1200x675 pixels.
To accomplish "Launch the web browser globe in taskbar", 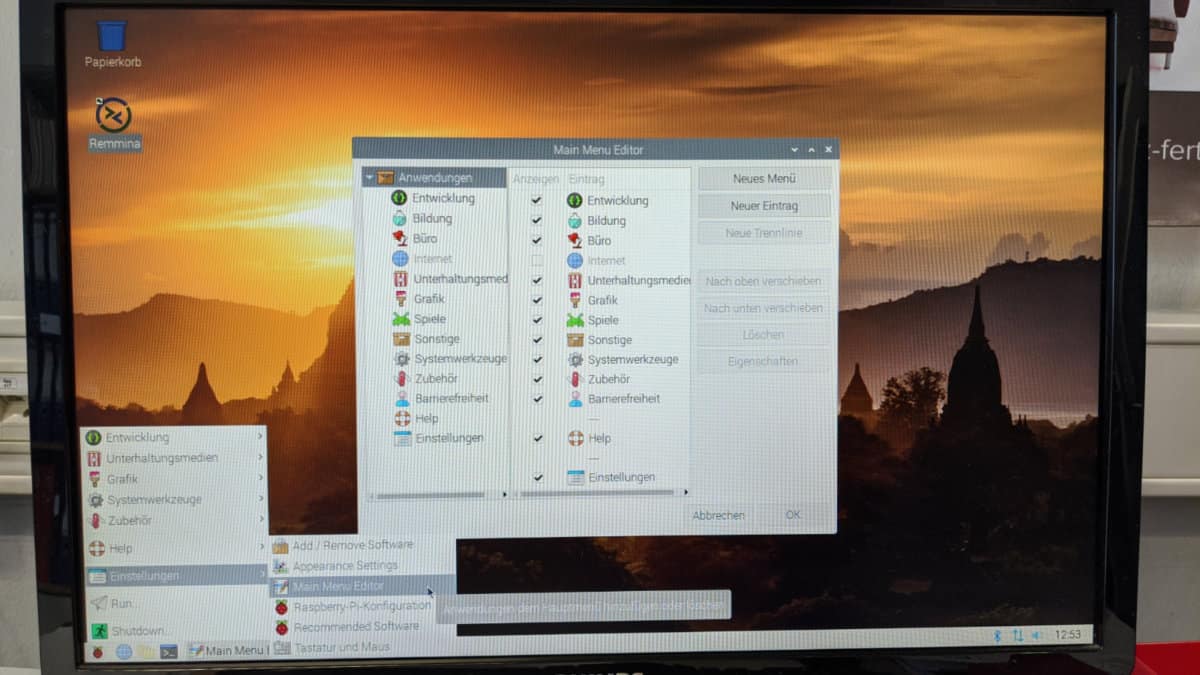I will tap(124, 651).
